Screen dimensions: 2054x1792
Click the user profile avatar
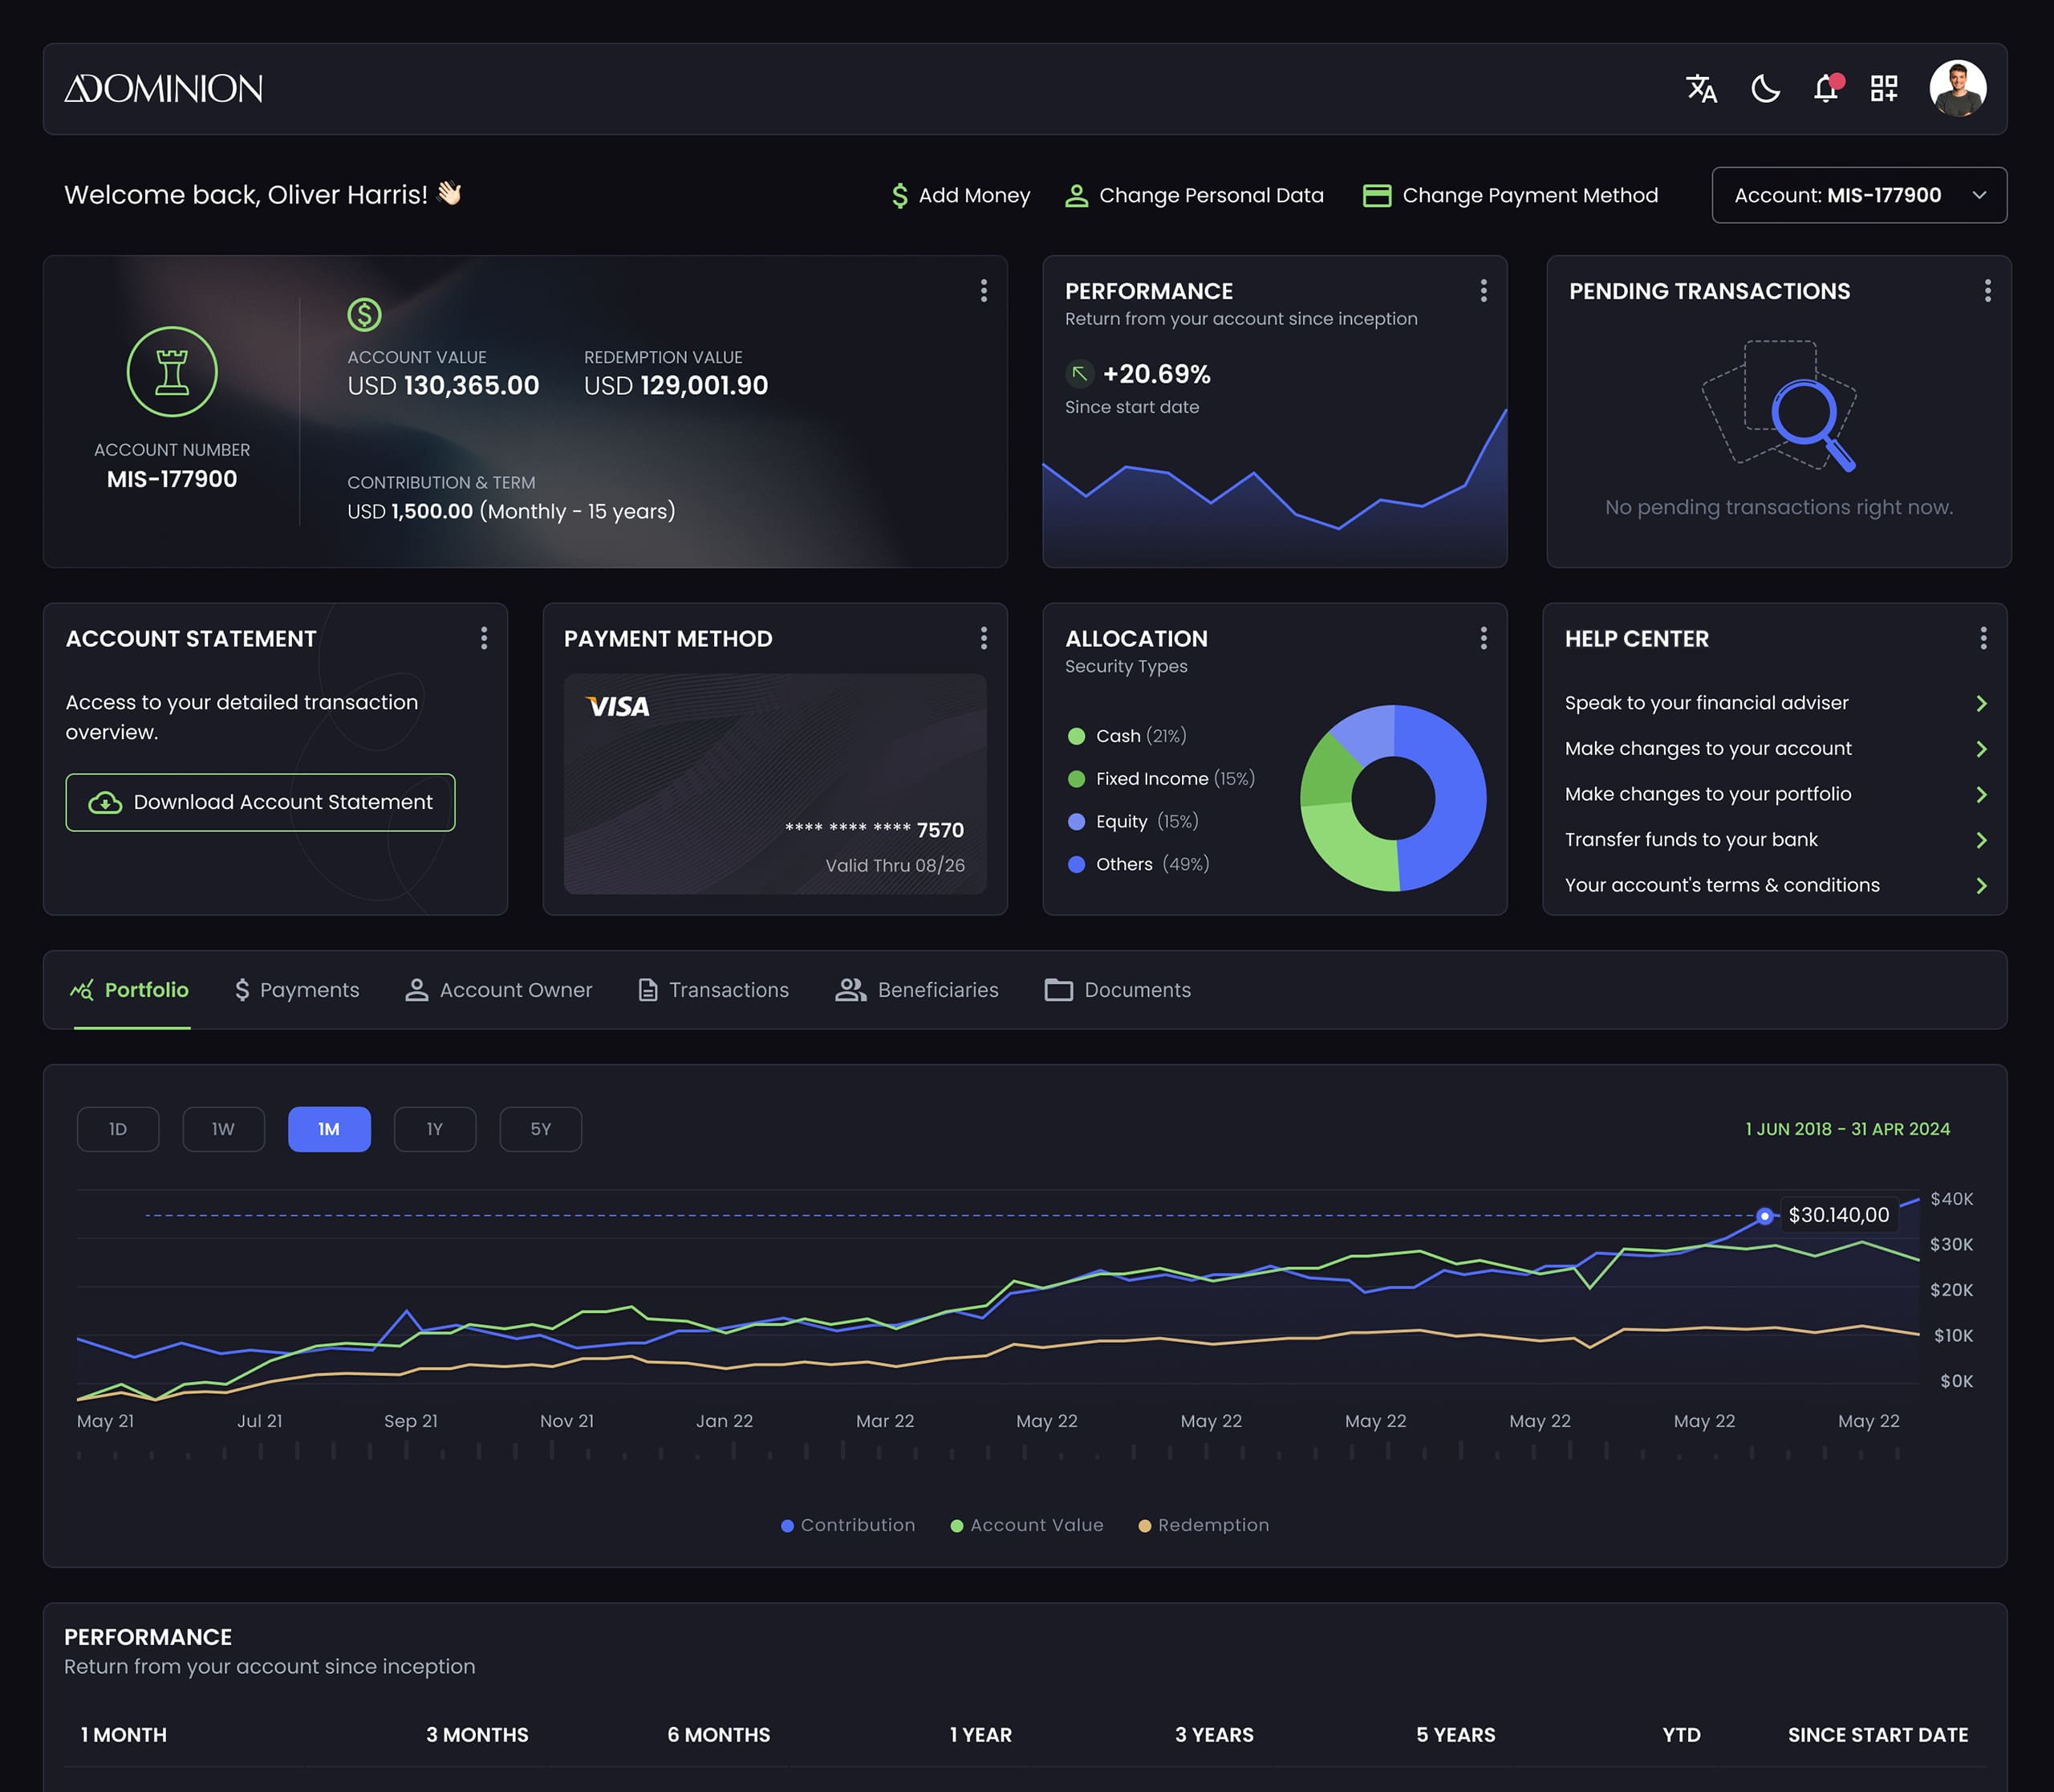[1957, 89]
